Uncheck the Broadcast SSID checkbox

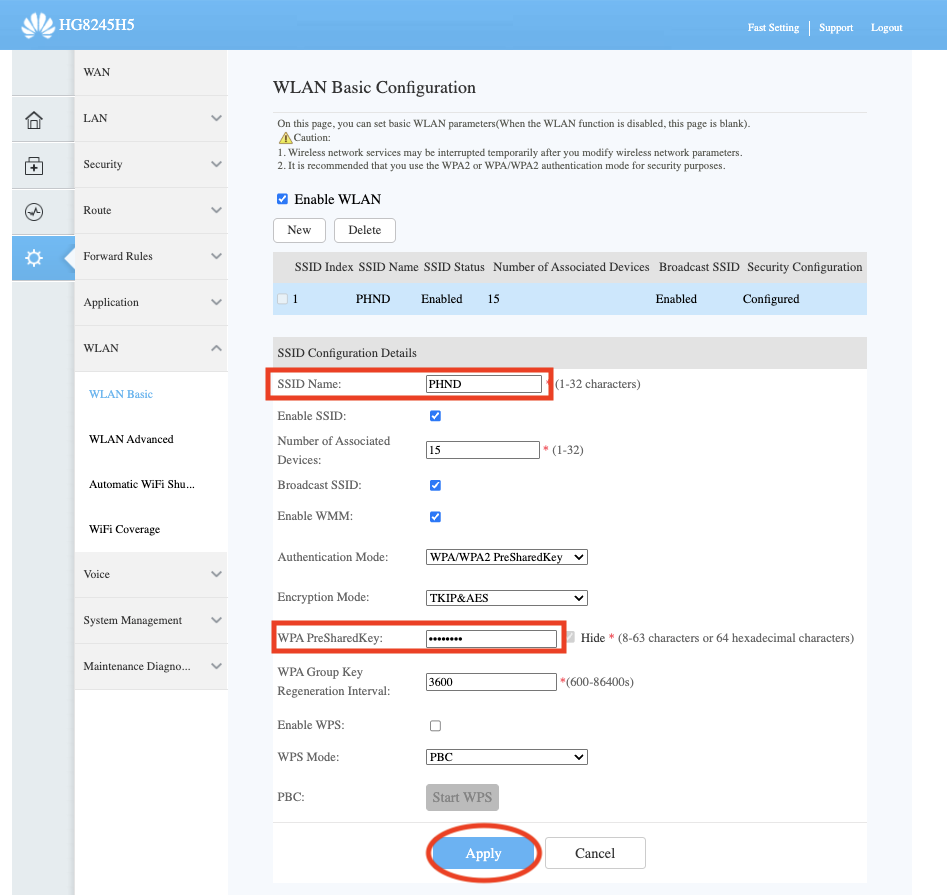click(435, 485)
